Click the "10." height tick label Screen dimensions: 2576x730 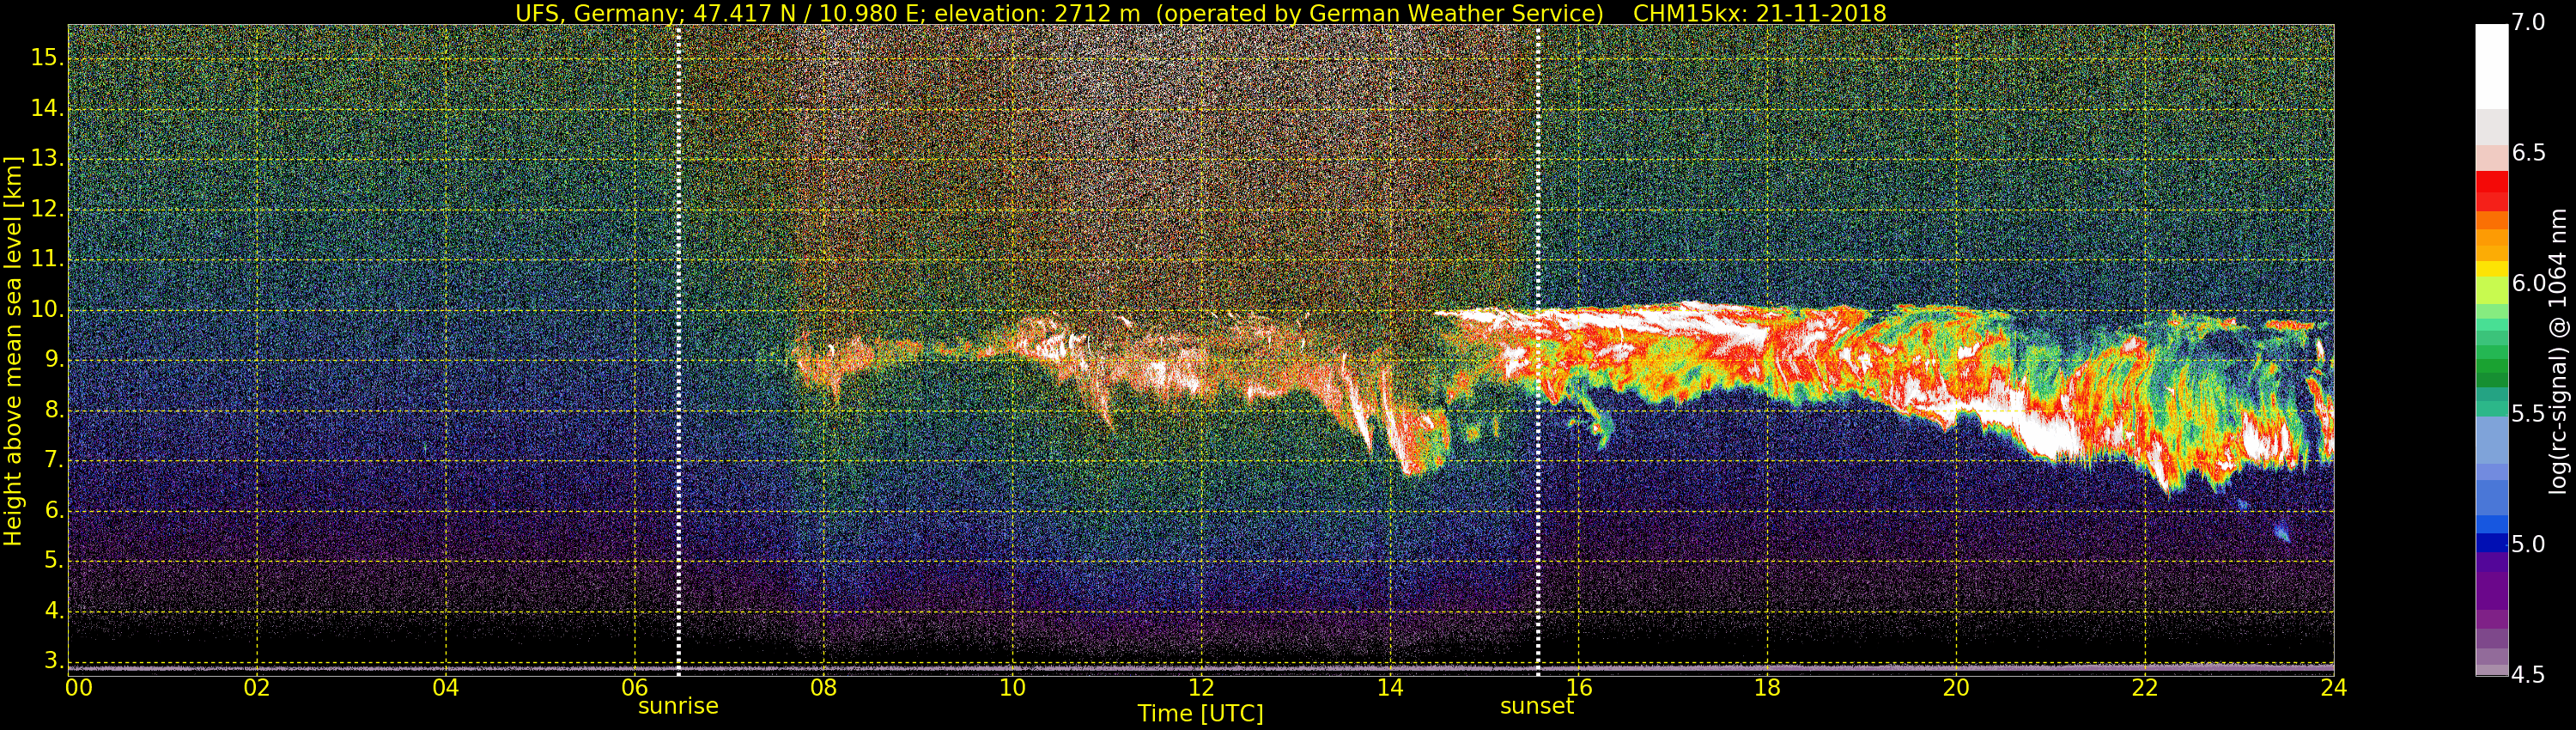point(47,310)
